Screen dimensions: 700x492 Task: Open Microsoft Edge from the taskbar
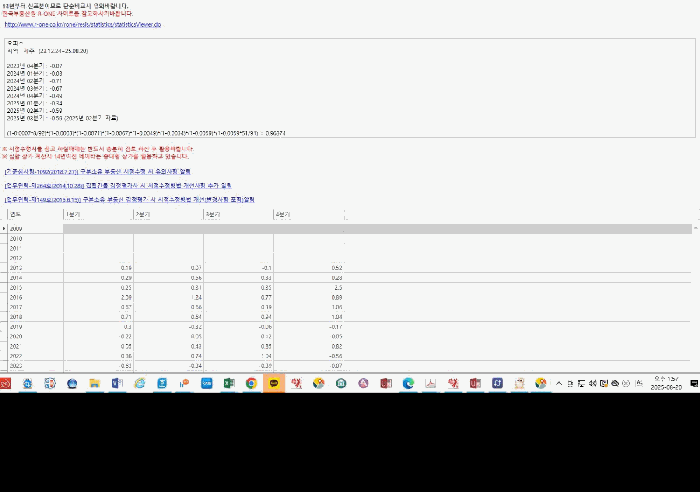point(408,384)
